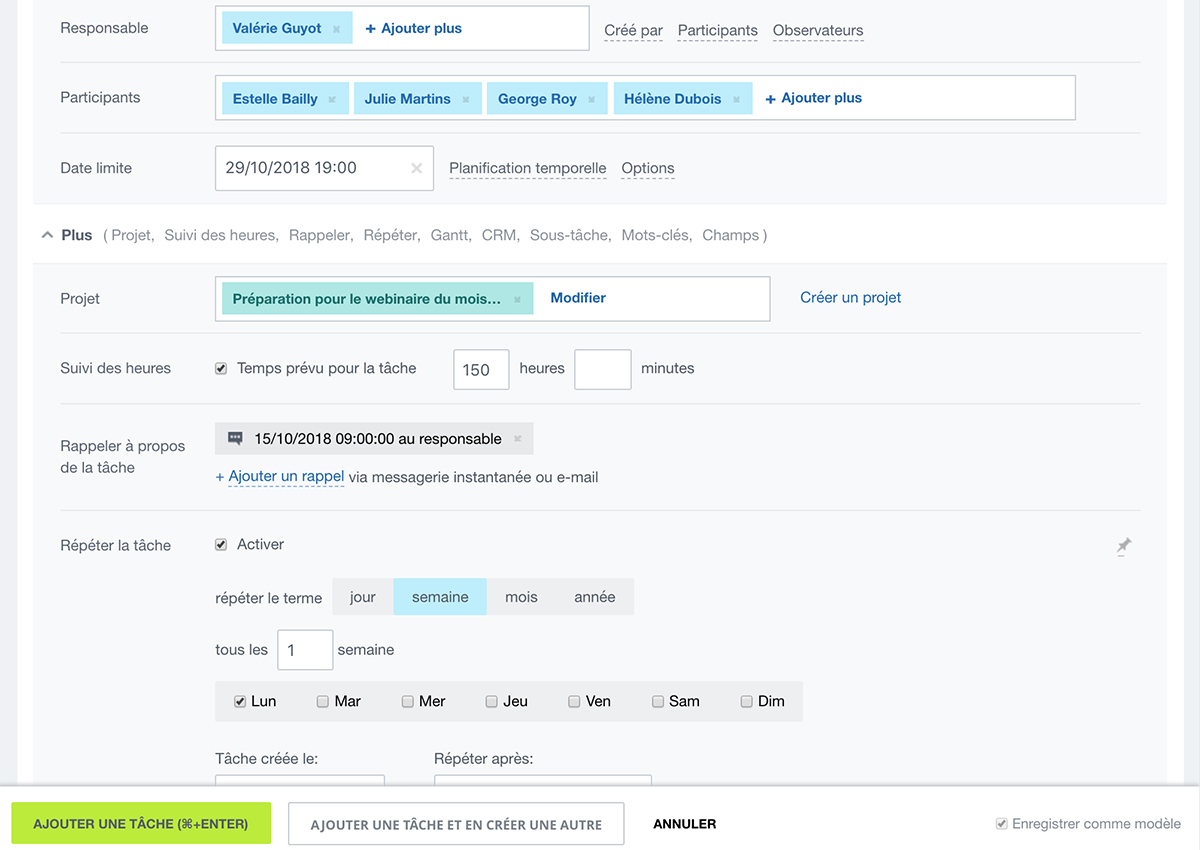Viewport: 1200px width, 850px height.
Task: Select mois as repeat term
Action: point(521,597)
